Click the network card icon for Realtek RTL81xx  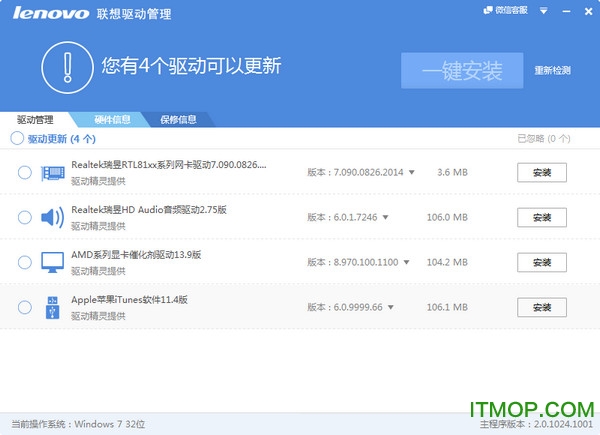click(53, 173)
